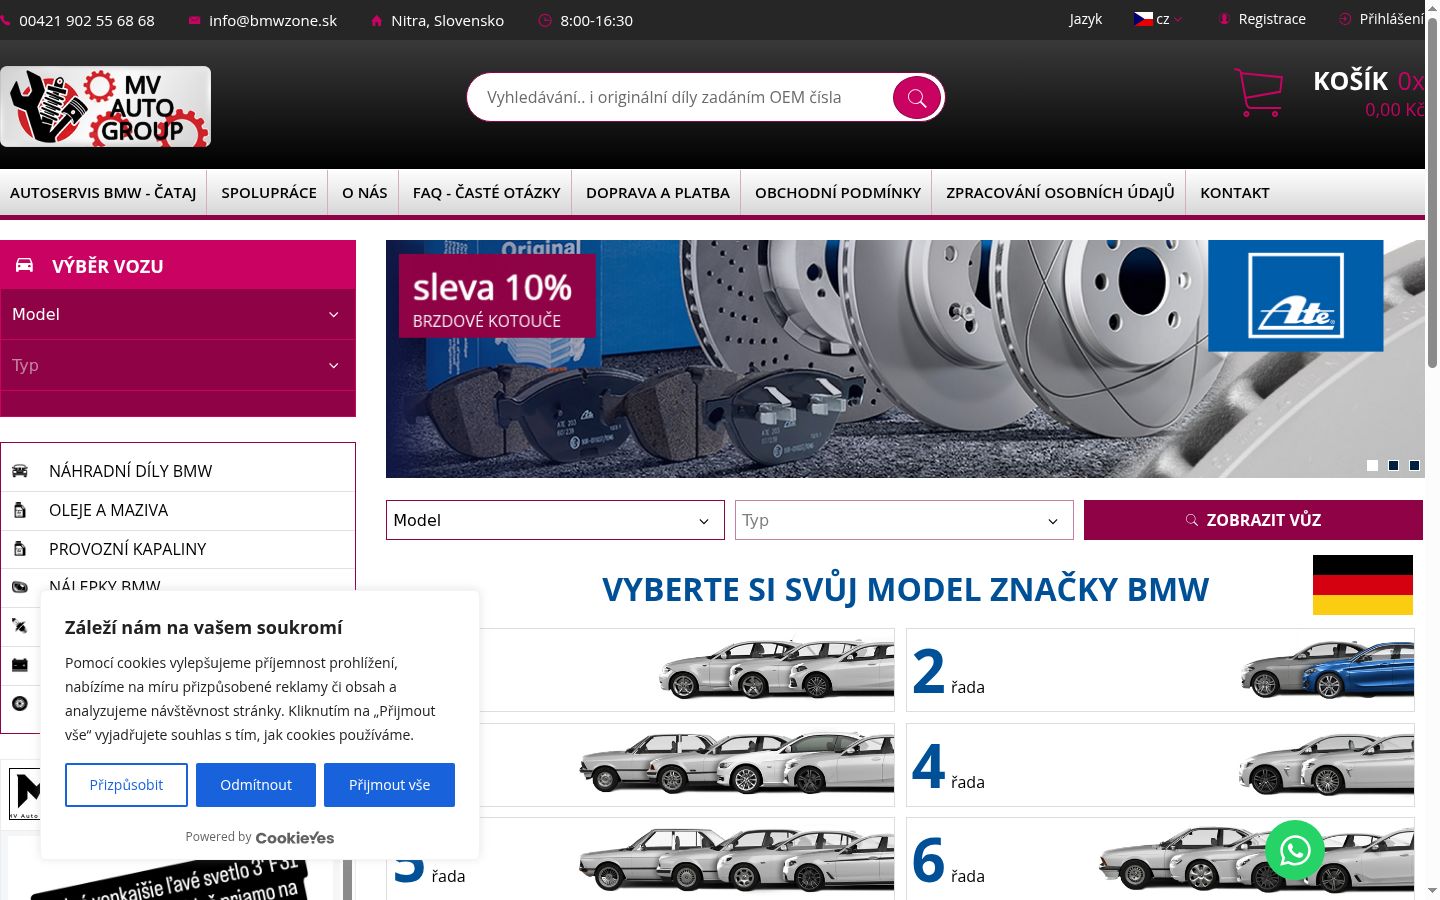The height and width of the screenshot is (900, 1440).
Task: Click phone number 00421 902 55 68 68
Action: [x=87, y=20]
